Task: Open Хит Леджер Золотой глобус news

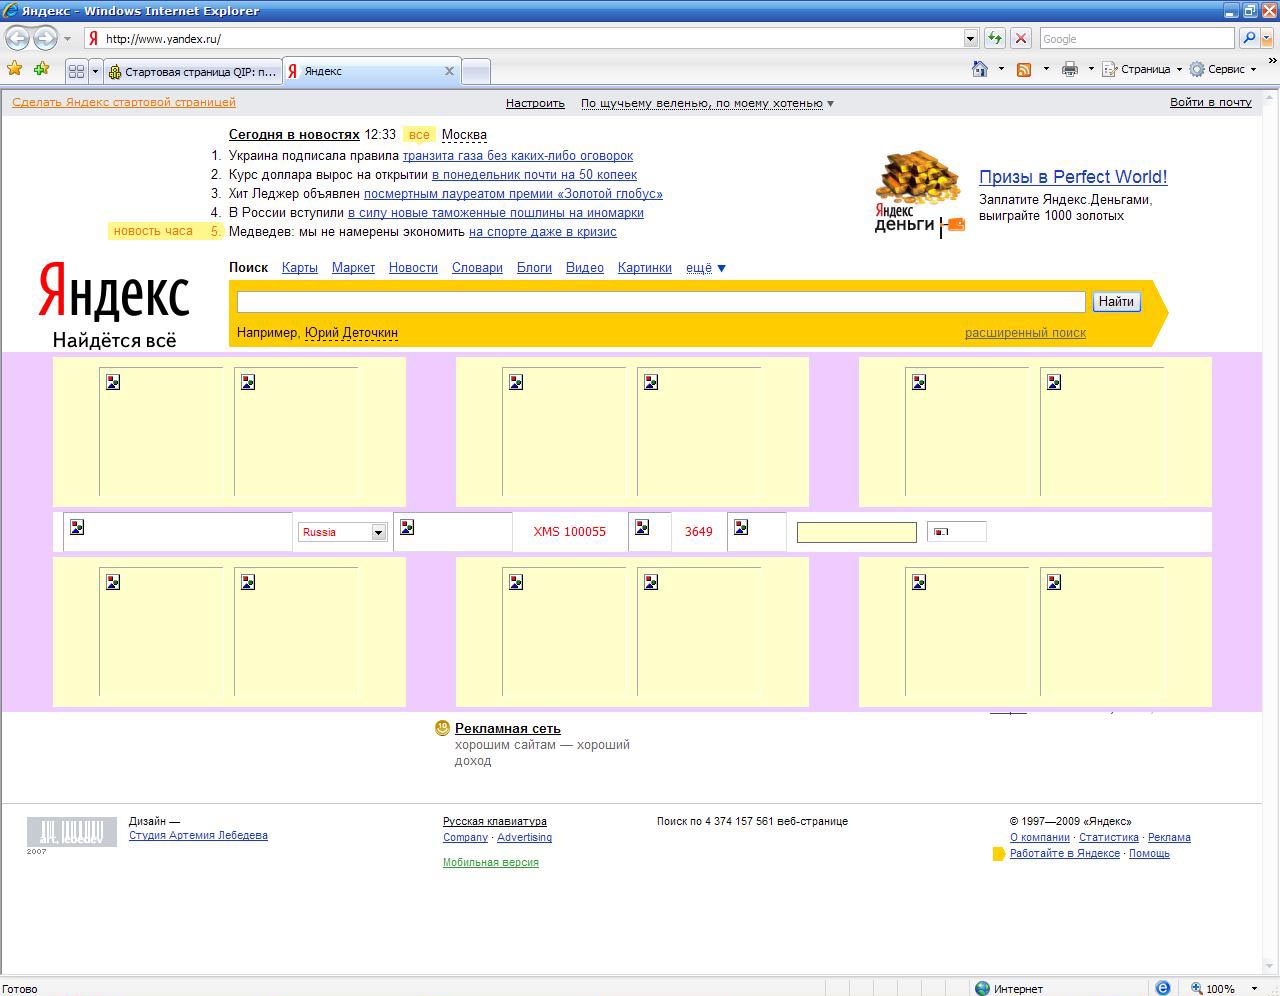Action: pyautogui.click(x=513, y=194)
